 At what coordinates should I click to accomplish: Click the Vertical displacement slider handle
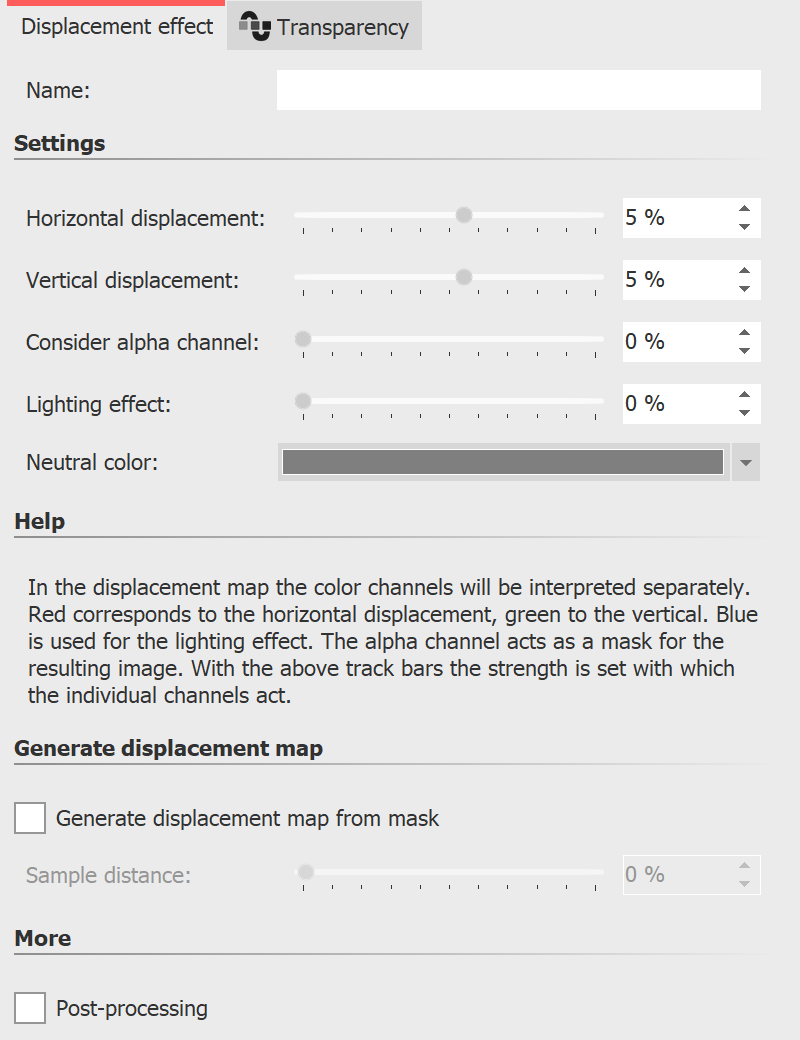tap(463, 276)
